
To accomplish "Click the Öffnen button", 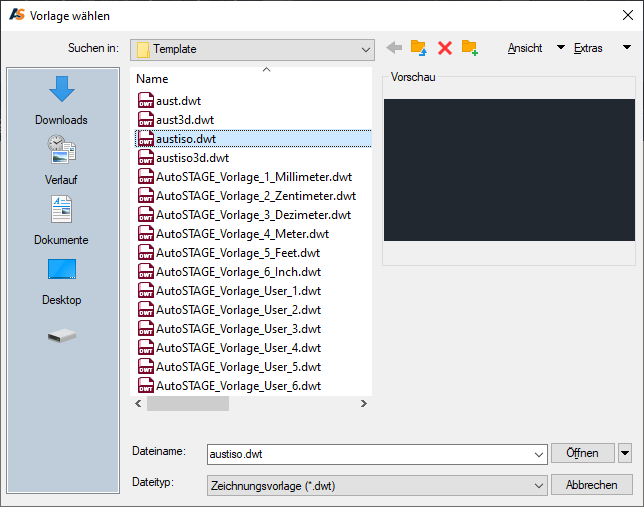I will click(x=582, y=453).
